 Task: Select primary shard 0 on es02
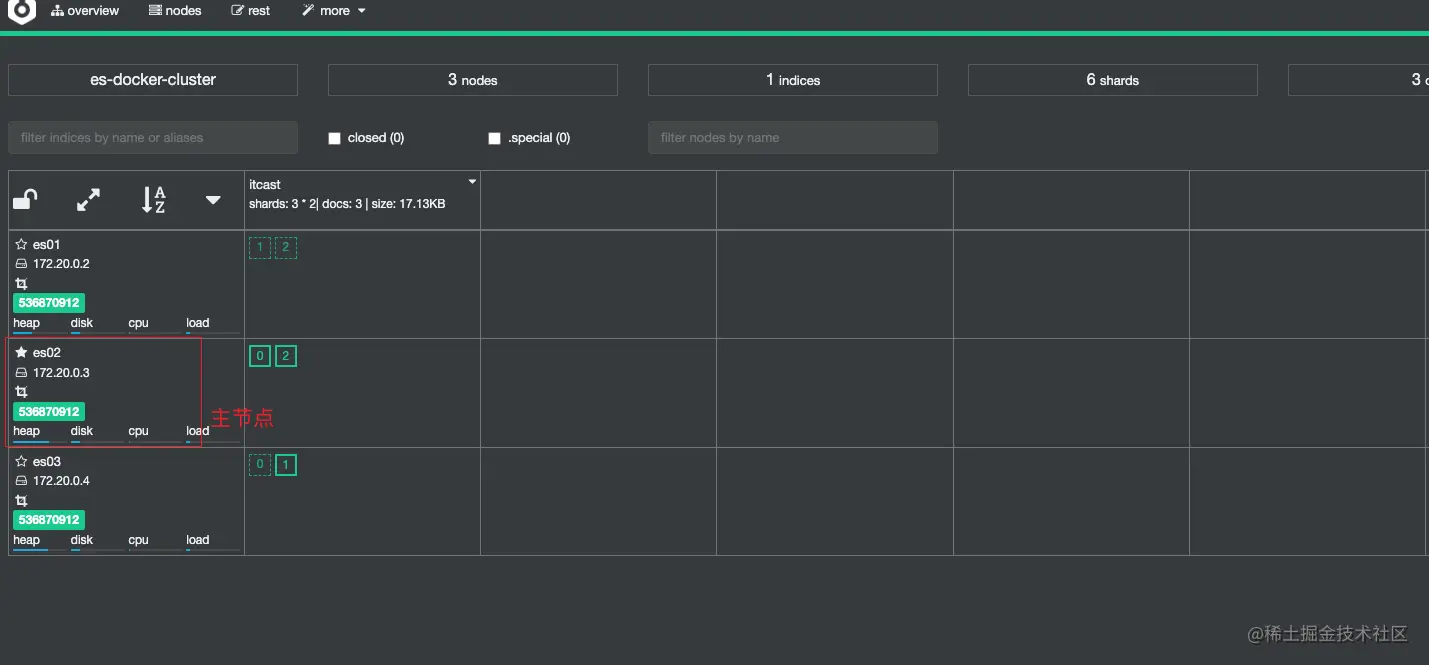click(260, 356)
